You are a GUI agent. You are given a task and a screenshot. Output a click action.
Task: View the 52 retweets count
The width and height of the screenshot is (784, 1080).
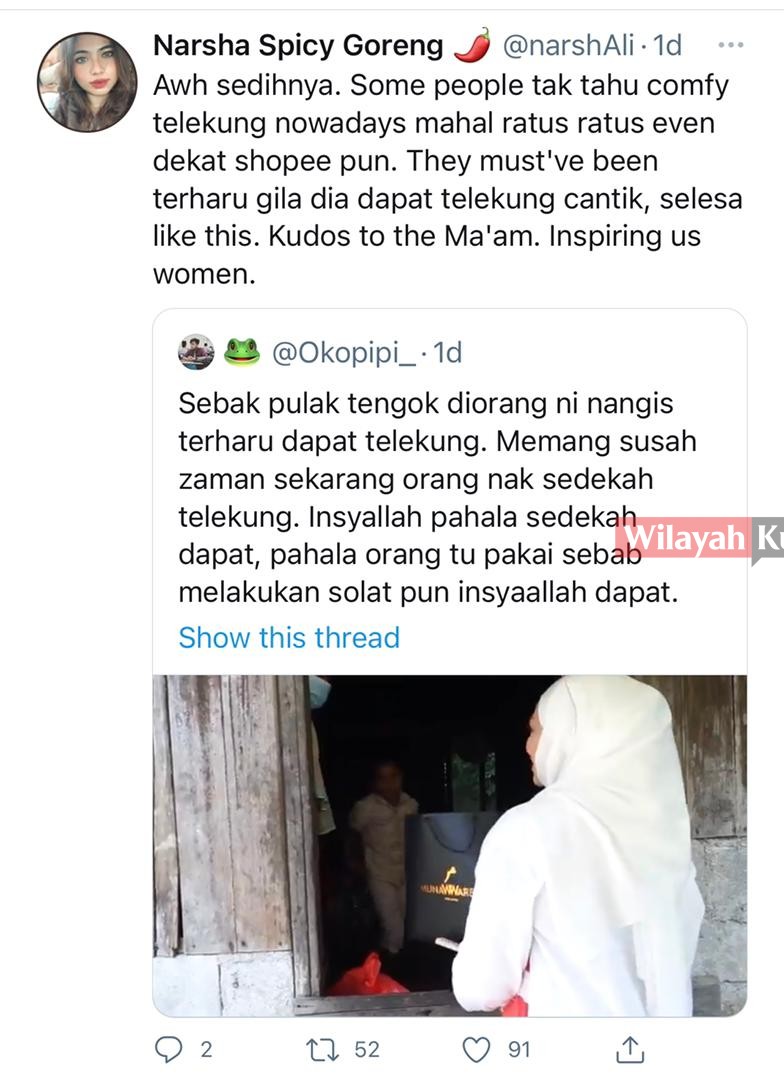coord(367,1050)
